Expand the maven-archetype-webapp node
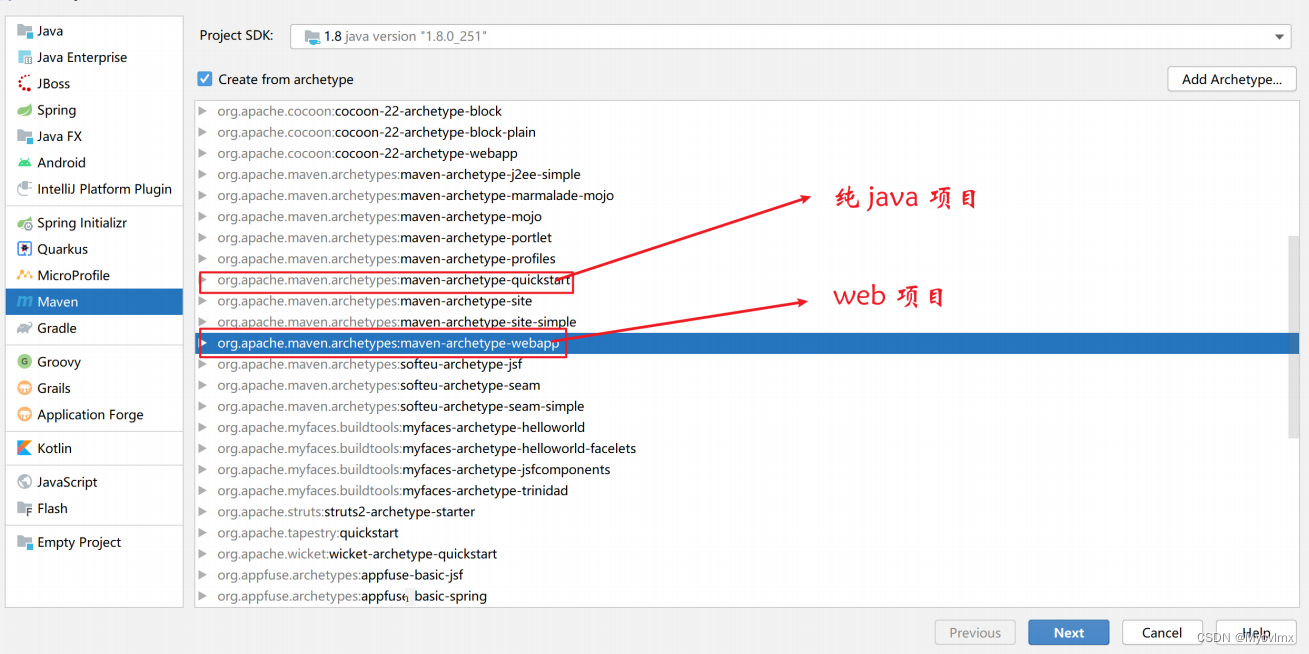 [x=204, y=343]
